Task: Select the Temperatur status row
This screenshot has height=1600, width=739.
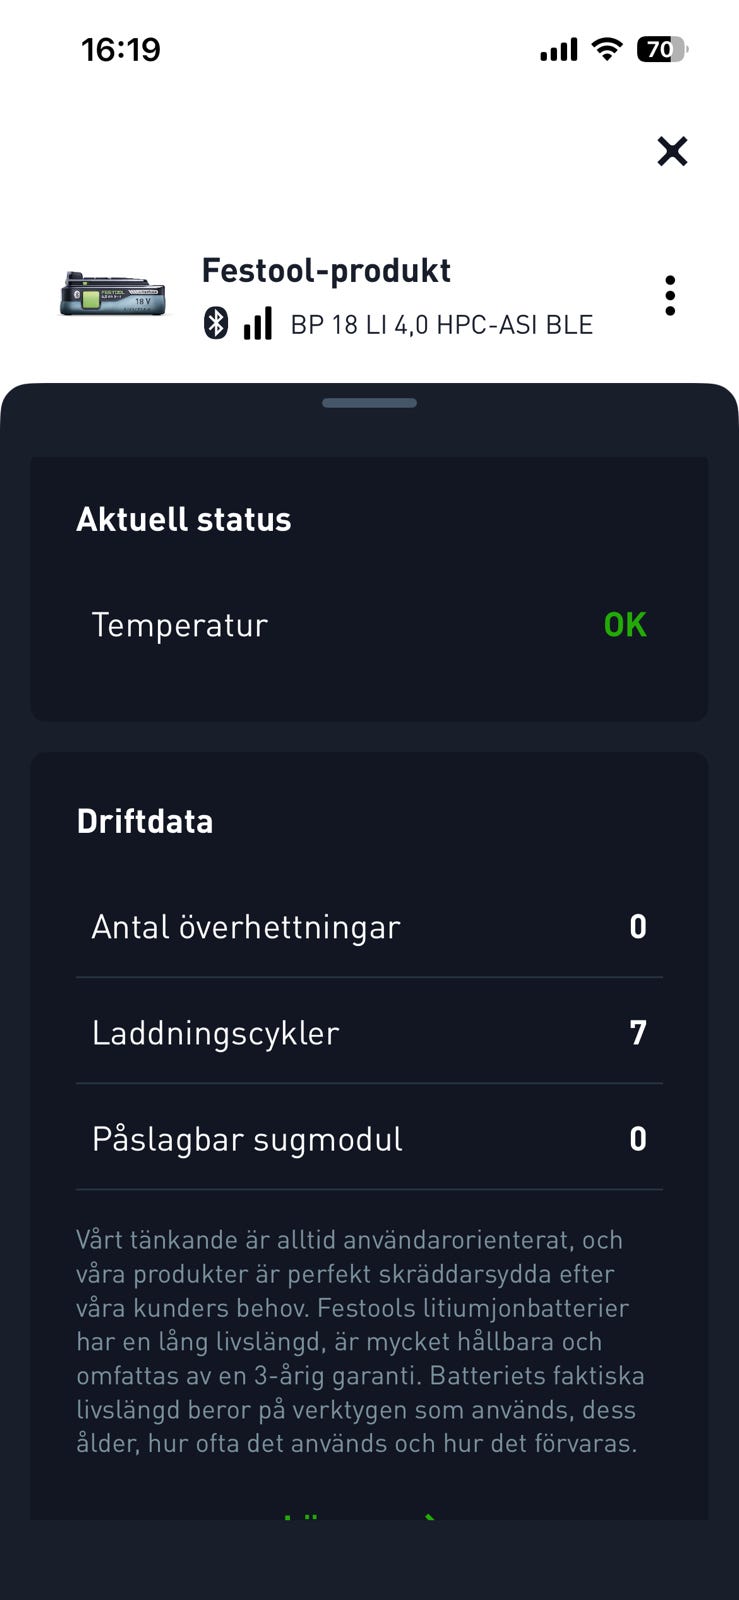Action: pyautogui.click(x=369, y=625)
